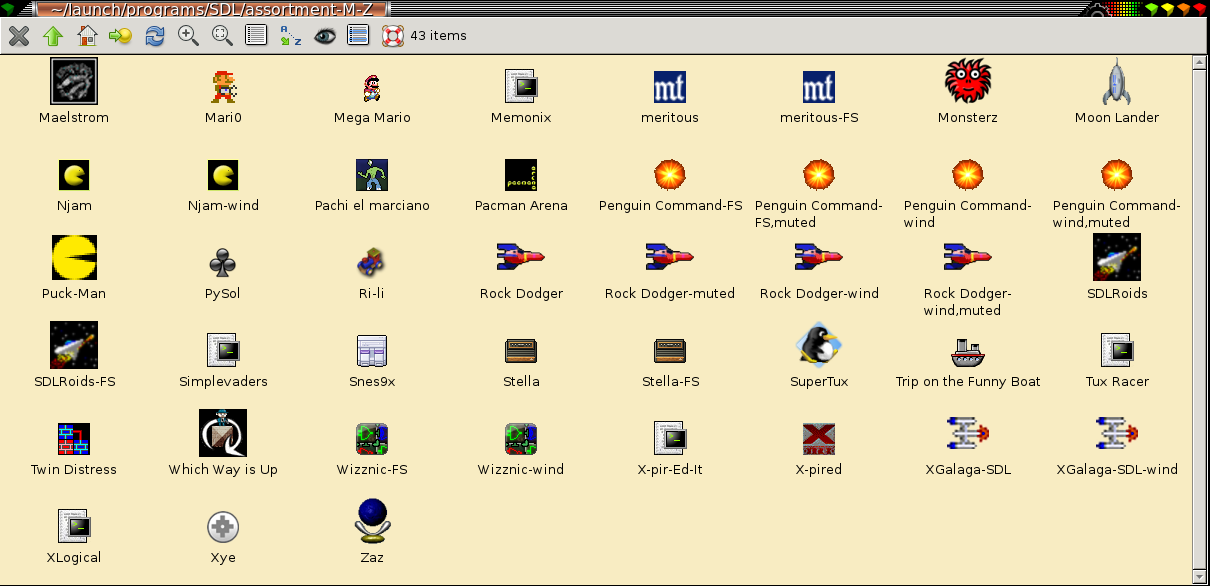Click the X-pir-Ed-It terminal icon
This screenshot has width=1210, height=586.
point(670,439)
